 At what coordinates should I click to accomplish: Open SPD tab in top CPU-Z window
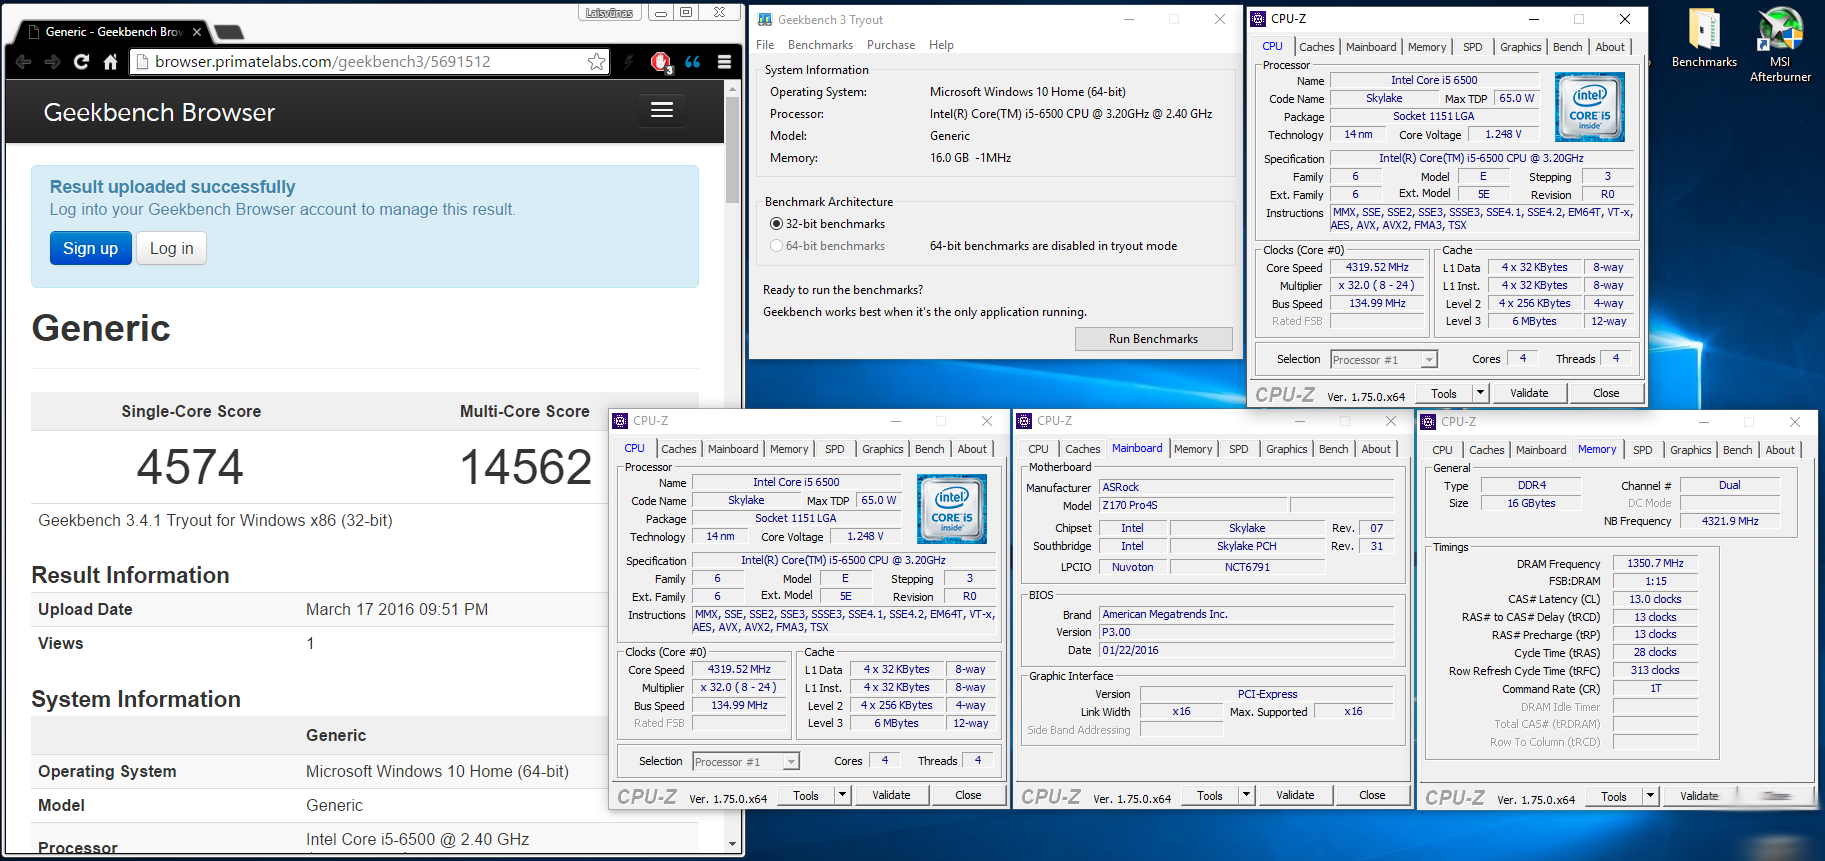click(1472, 47)
